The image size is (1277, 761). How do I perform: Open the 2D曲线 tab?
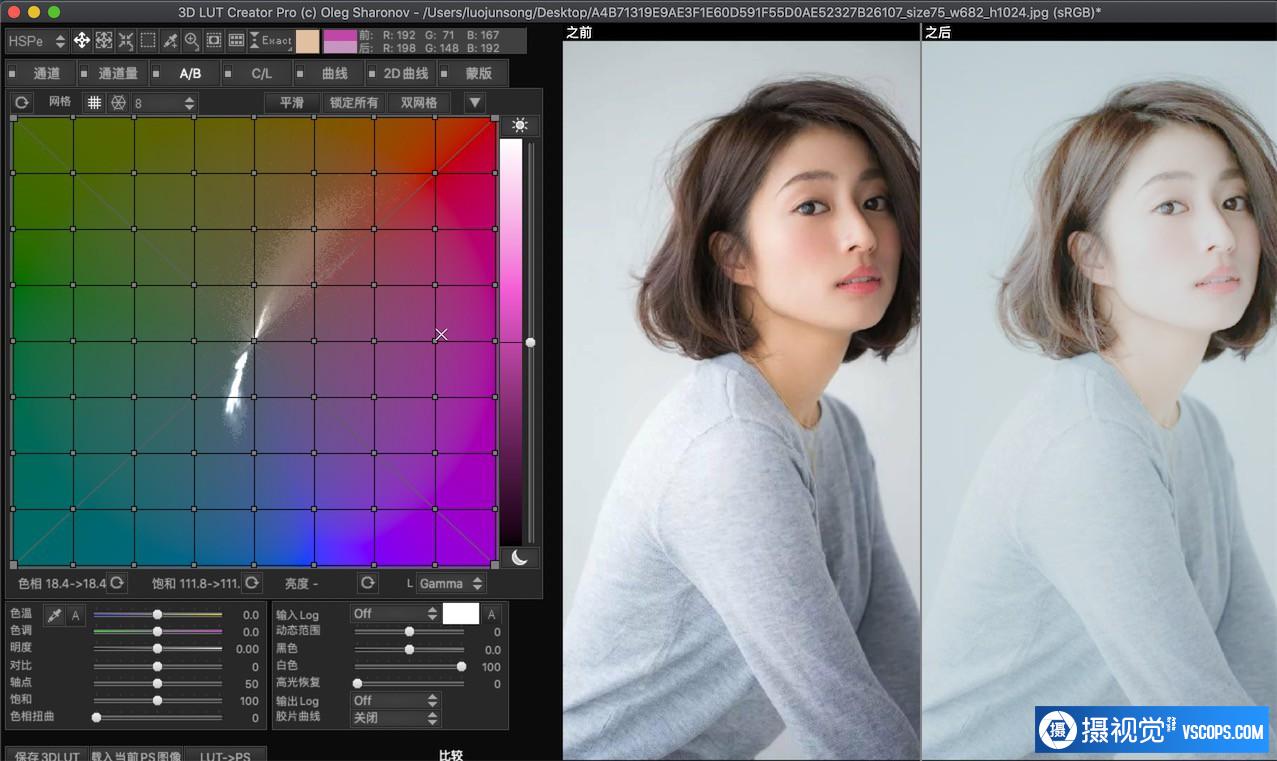click(405, 73)
